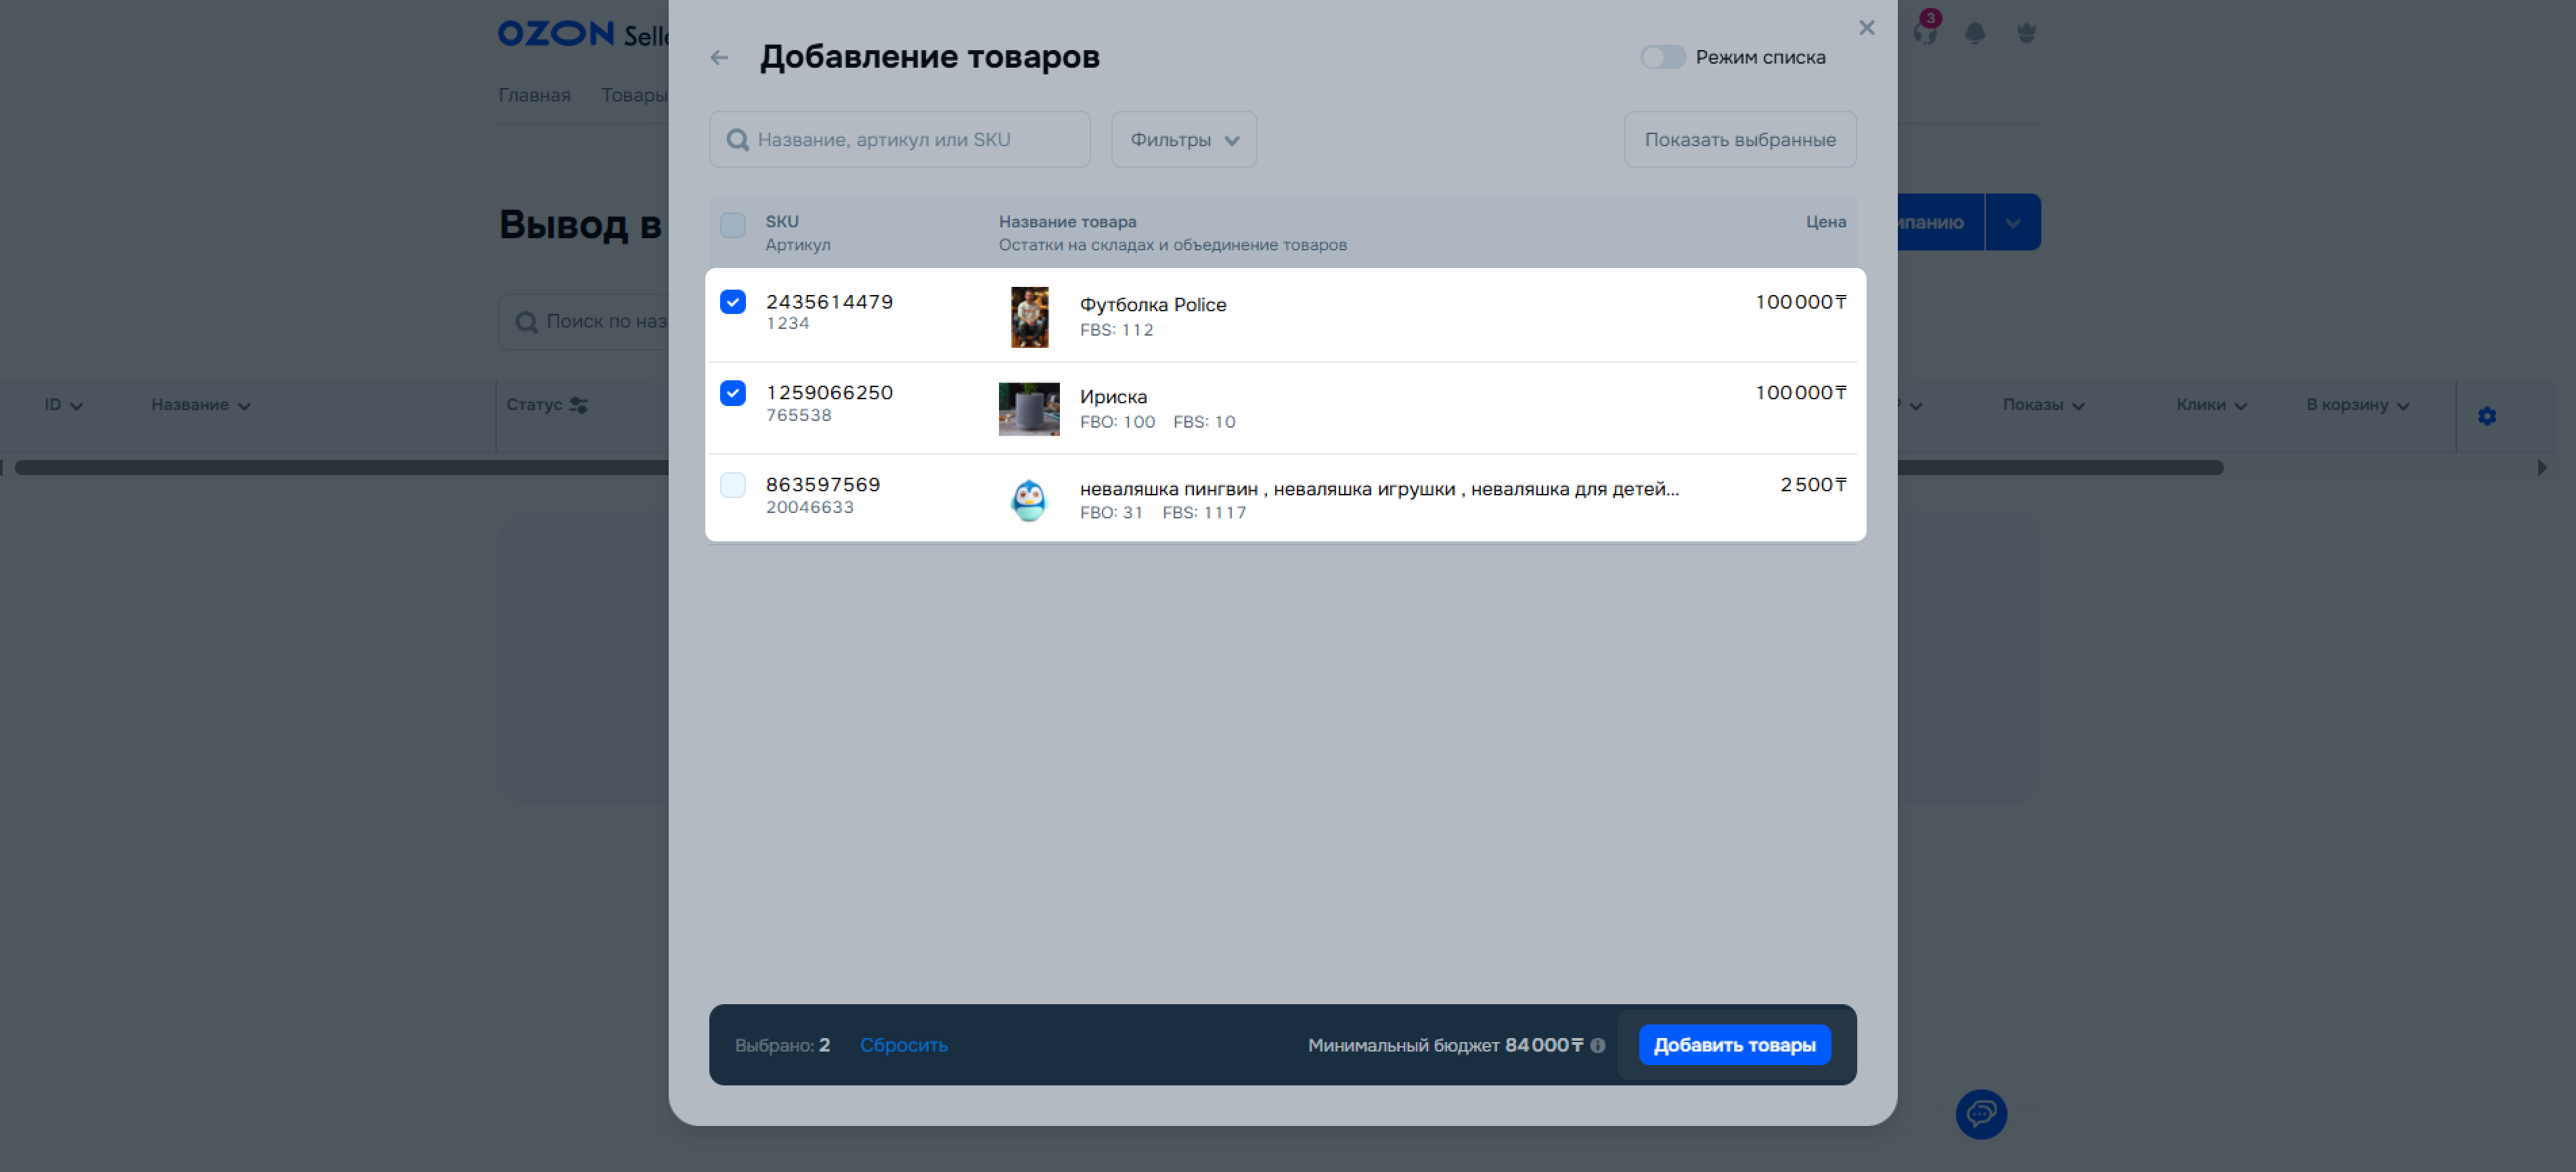Click the SKU 1259066250 text
Image resolution: width=2576 pixels, height=1172 pixels.
(829, 393)
